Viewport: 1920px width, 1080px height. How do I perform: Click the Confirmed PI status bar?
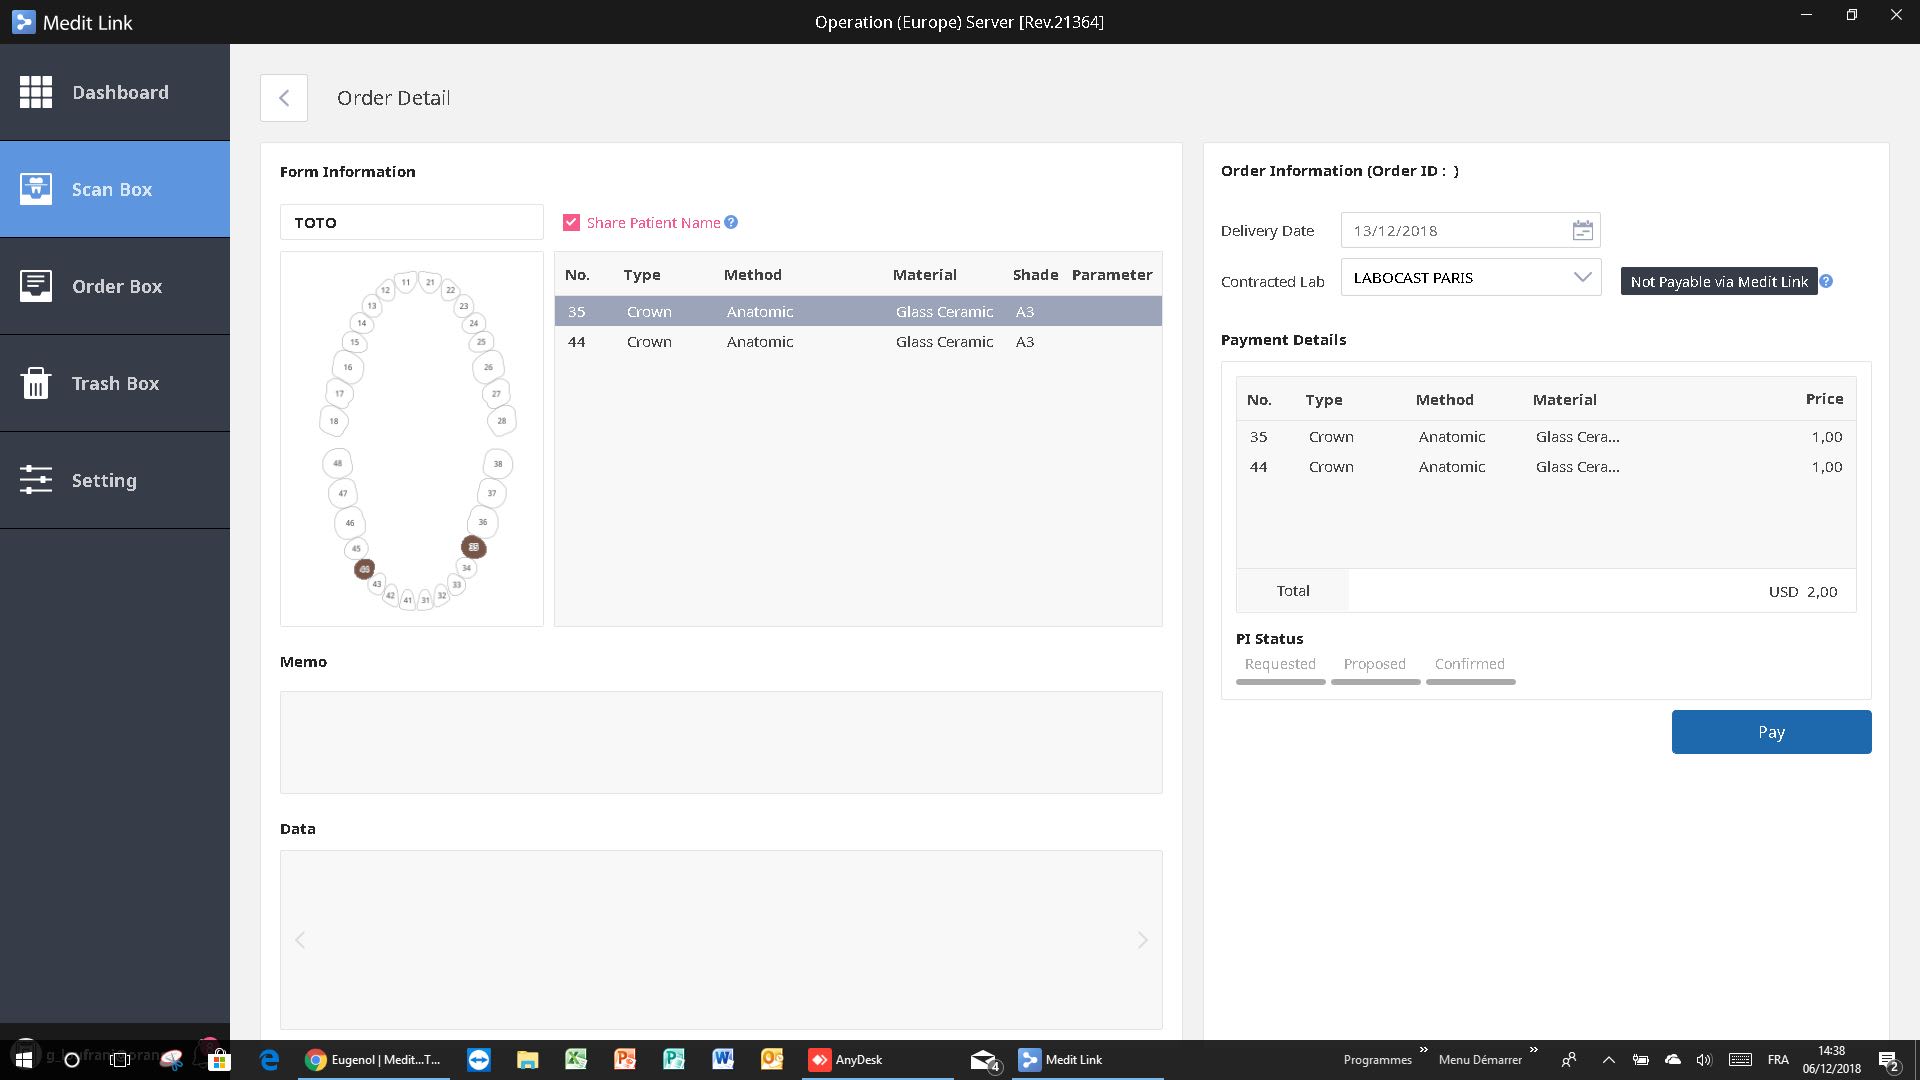[x=1470, y=681]
